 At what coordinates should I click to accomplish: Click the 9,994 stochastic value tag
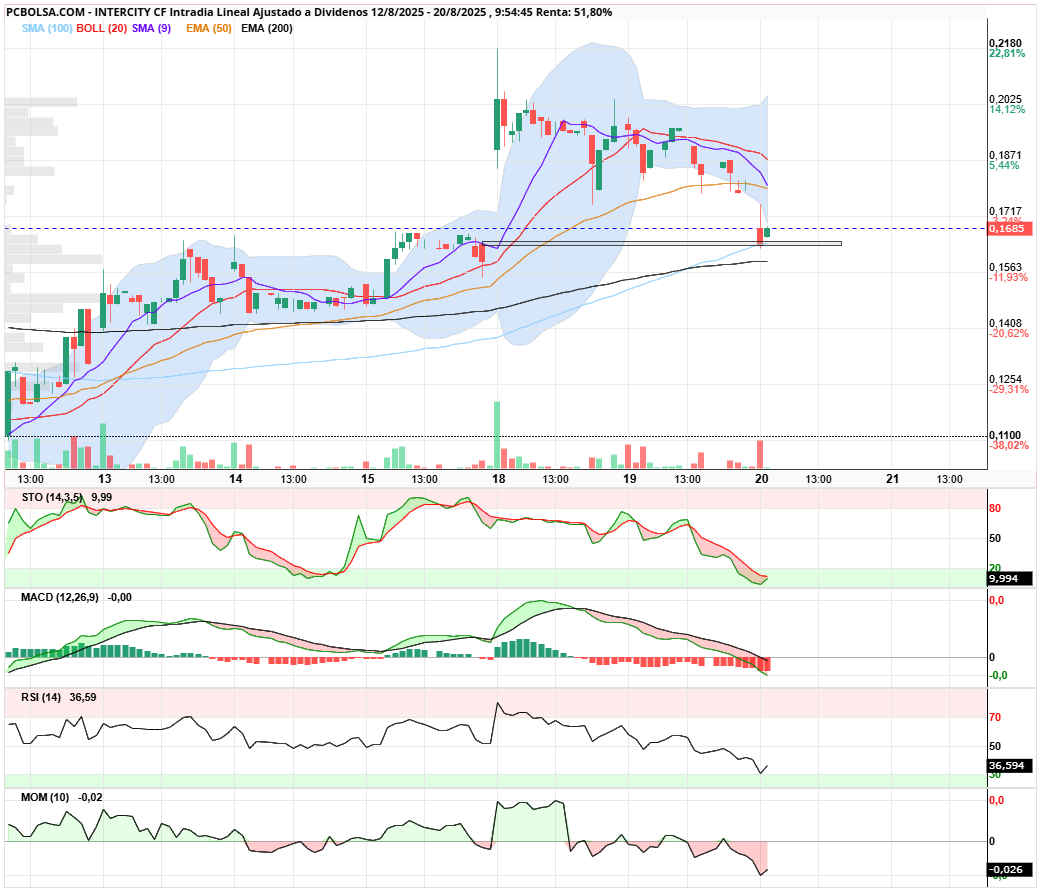[x=1010, y=579]
